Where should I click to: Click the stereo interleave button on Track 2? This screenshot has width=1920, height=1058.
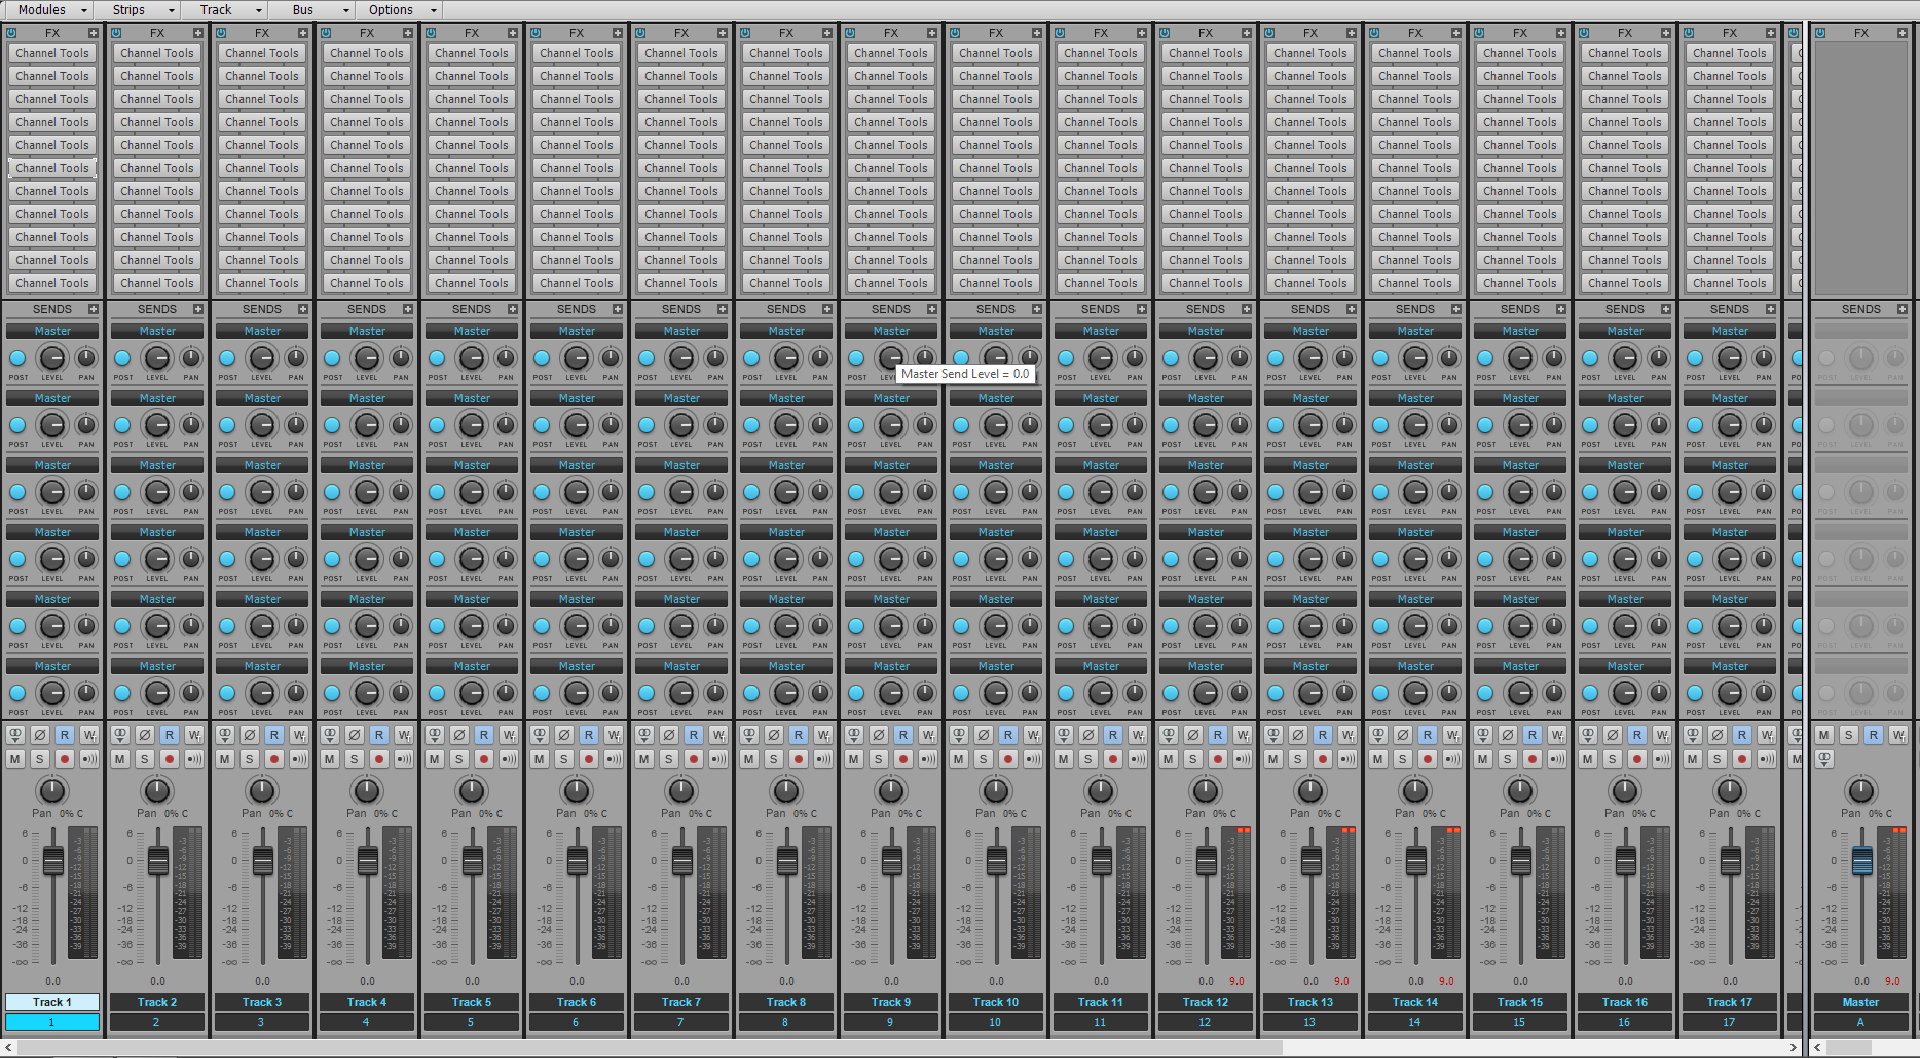tap(120, 735)
